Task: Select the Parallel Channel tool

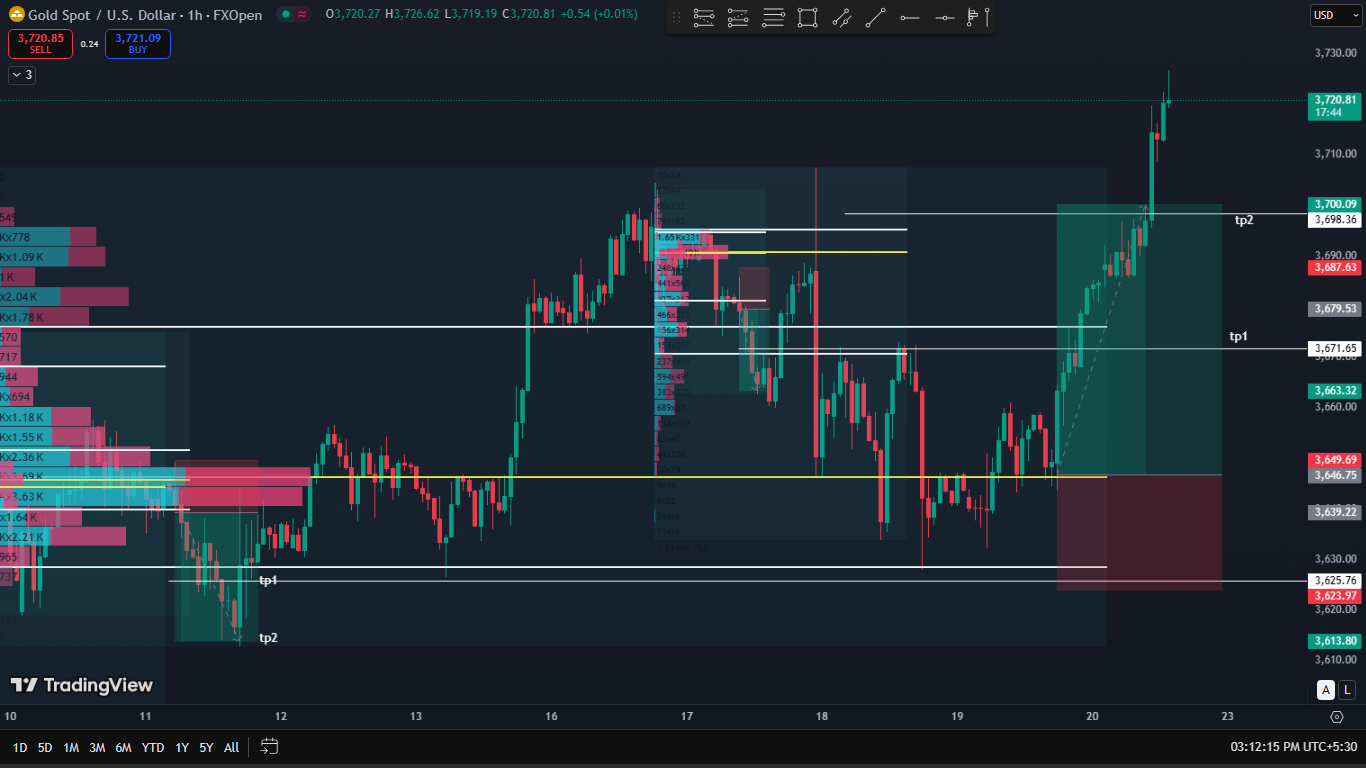Action: coord(841,17)
